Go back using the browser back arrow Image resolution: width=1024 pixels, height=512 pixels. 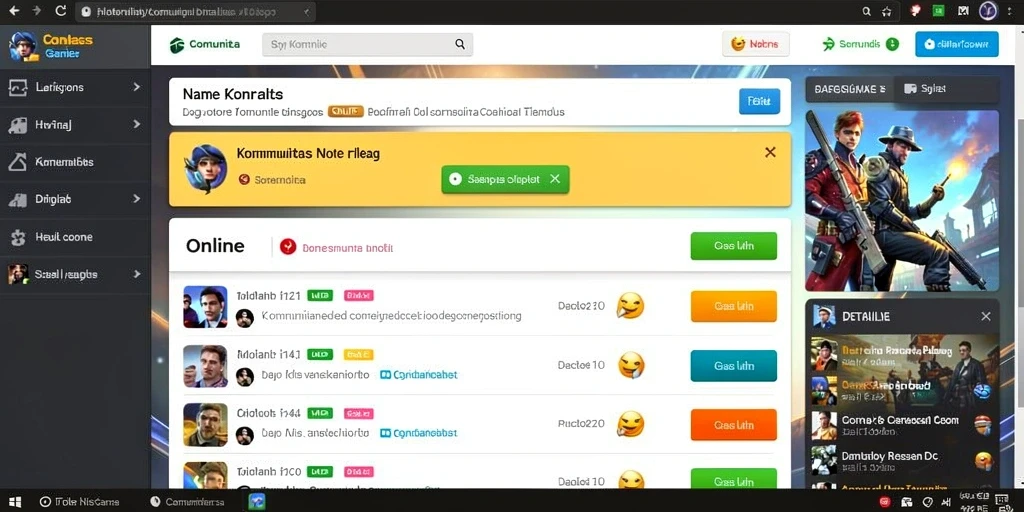pyautogui.click(x=14, y=11)
